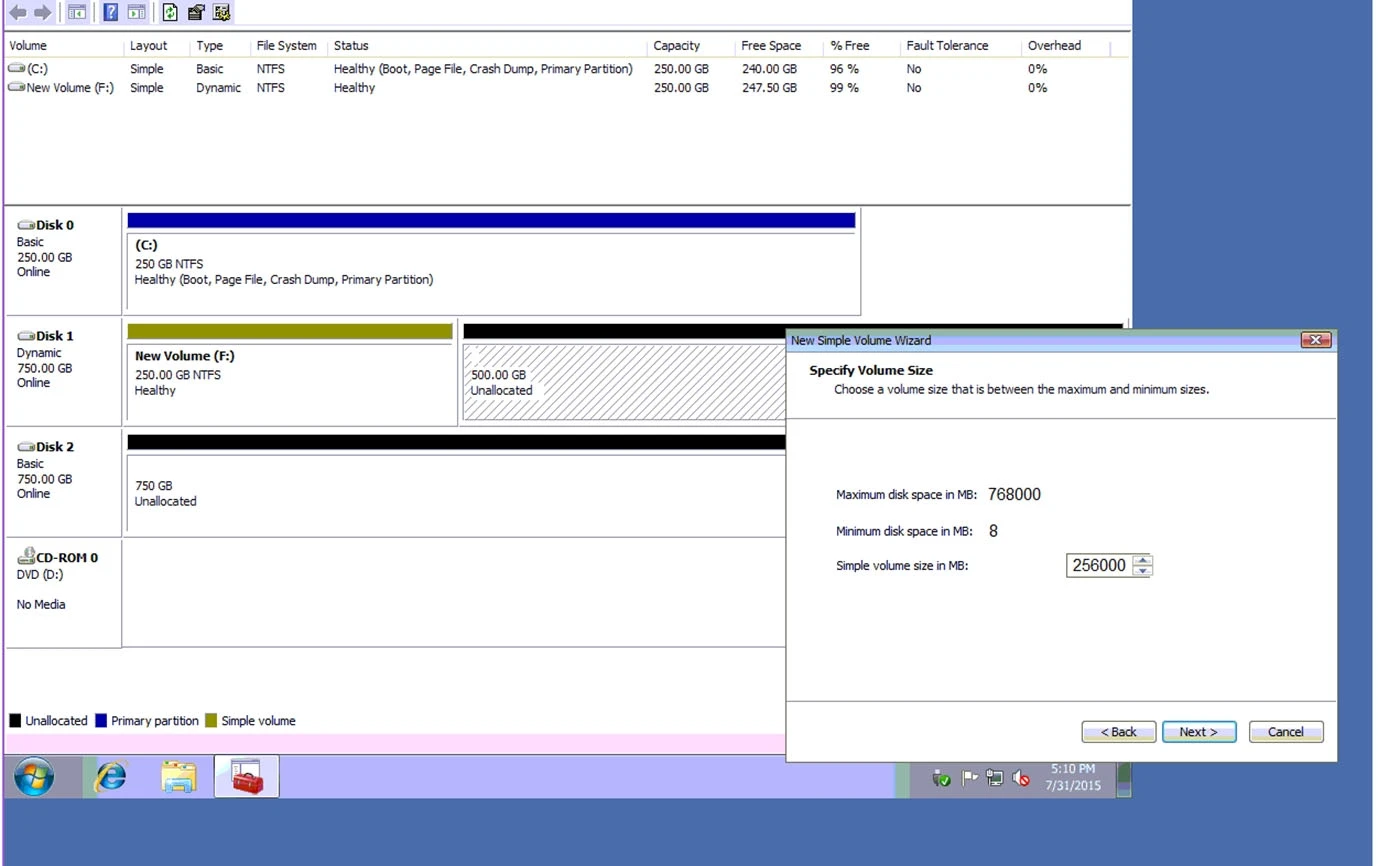
Task: Open the Action Center flag icon
Action: coord(969,778)
